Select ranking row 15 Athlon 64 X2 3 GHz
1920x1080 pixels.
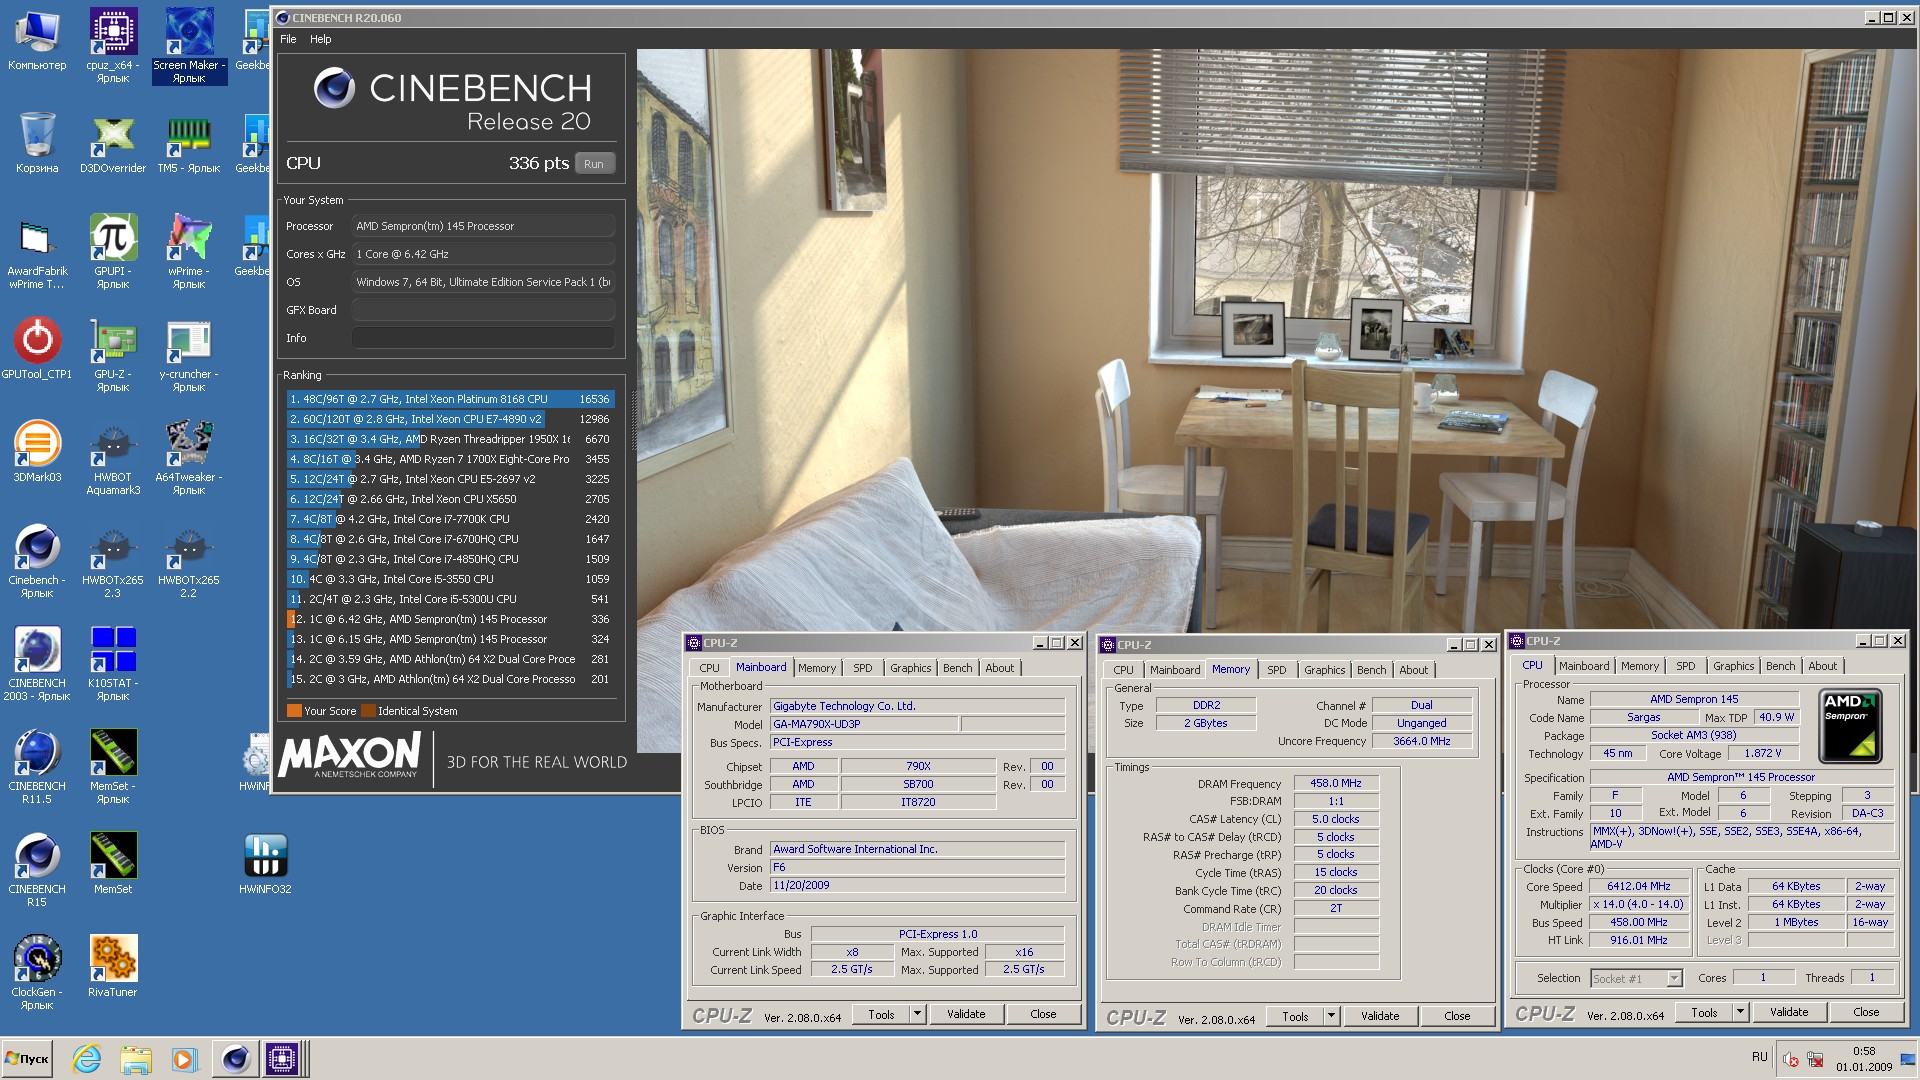click(x=450, y=679)
